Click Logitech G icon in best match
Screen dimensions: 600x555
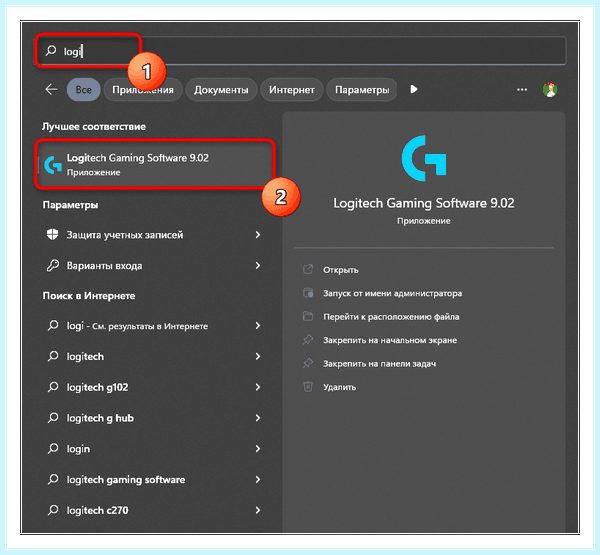coord(53,165)
